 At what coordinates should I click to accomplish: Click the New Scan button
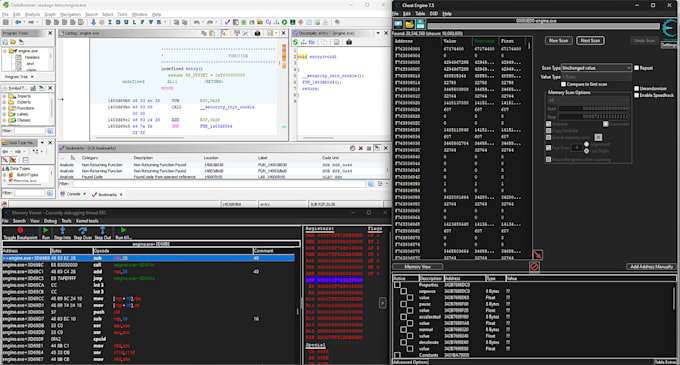[x=558, y=41]
